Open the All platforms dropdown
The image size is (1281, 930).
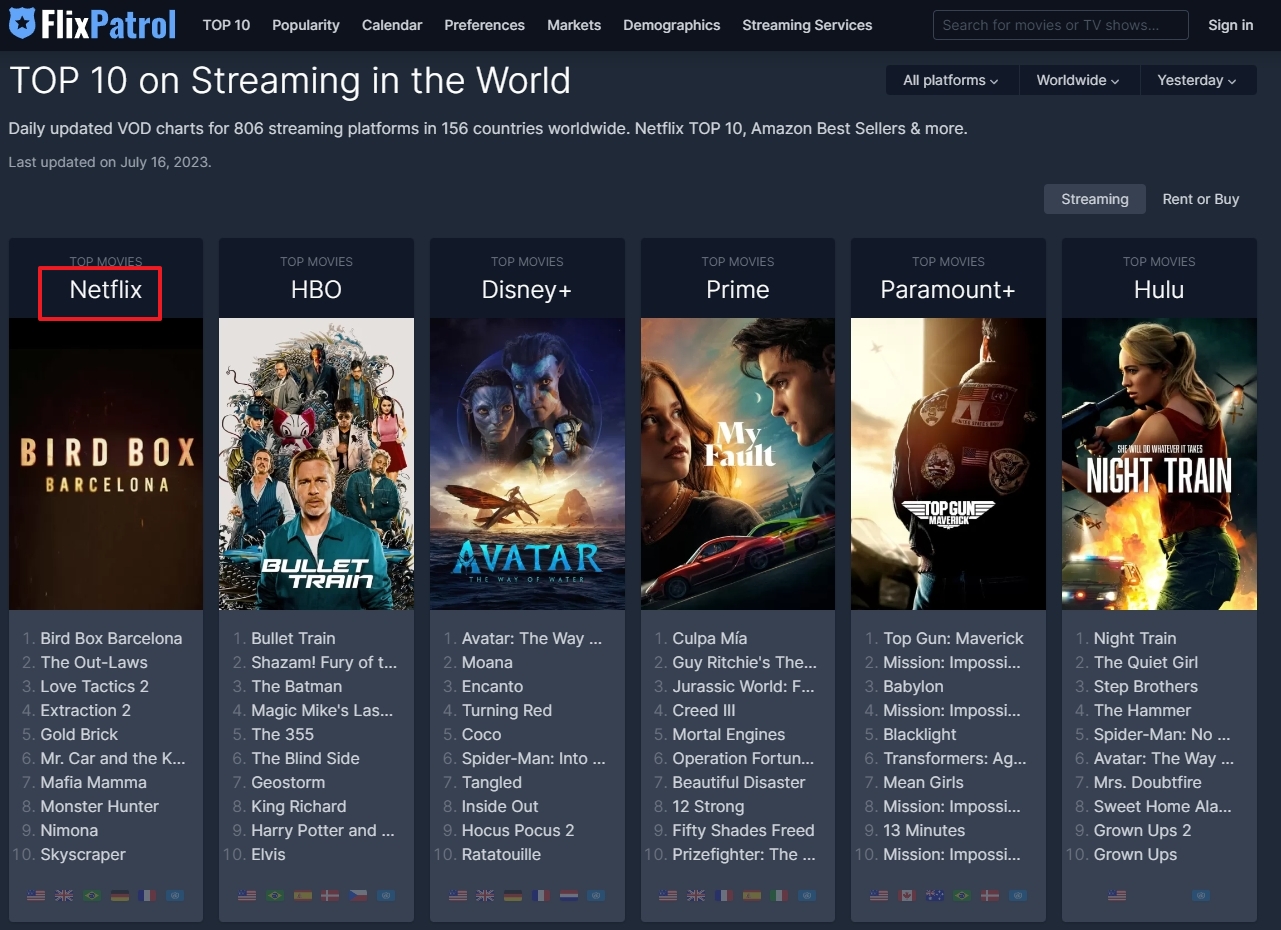point(951,80)
